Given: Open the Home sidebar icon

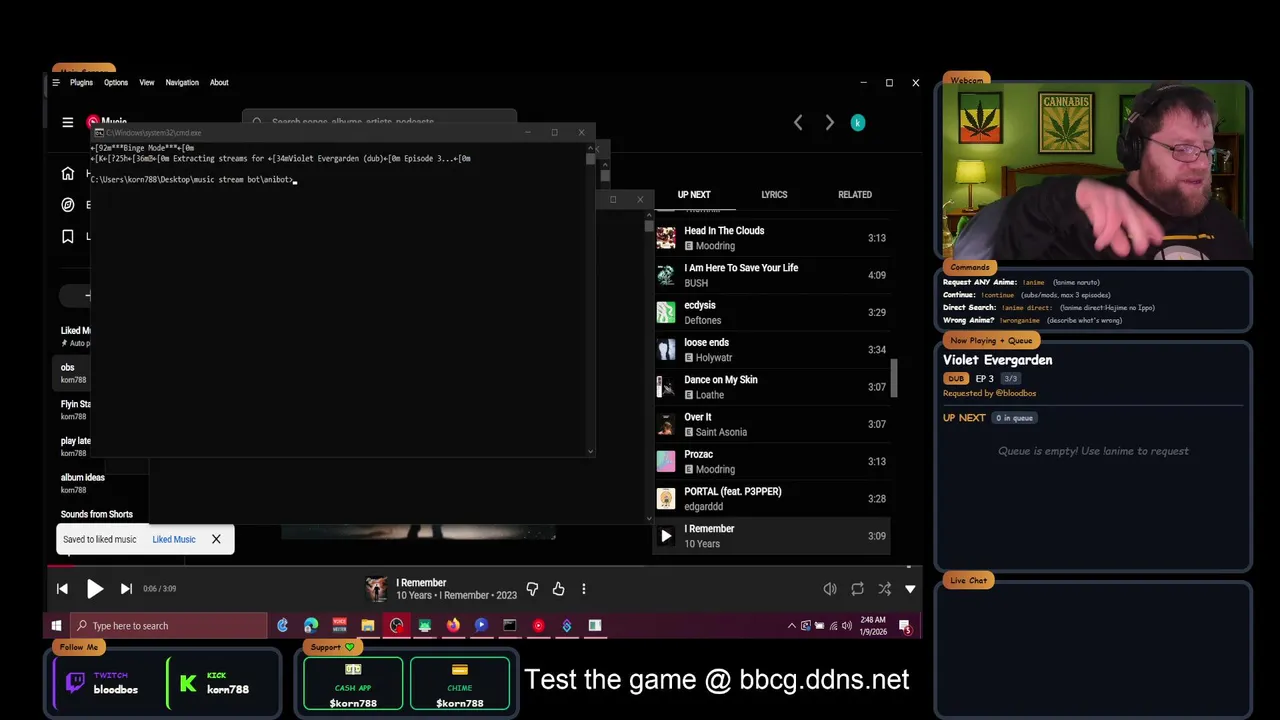Looking at the screenshot, I should 68,173.
